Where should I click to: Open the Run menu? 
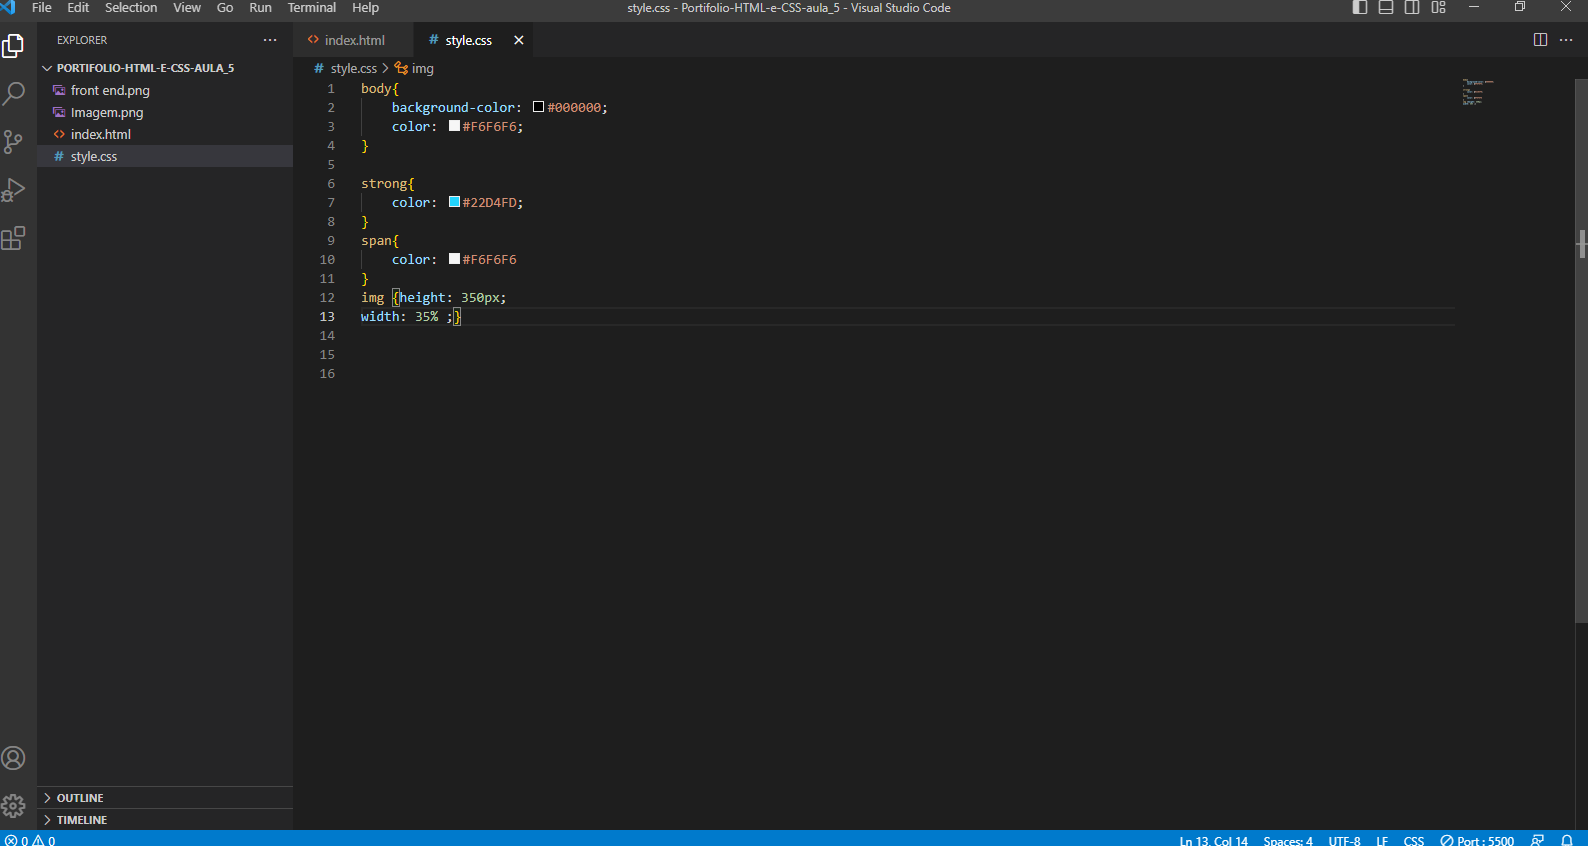[x=260, y=8]
